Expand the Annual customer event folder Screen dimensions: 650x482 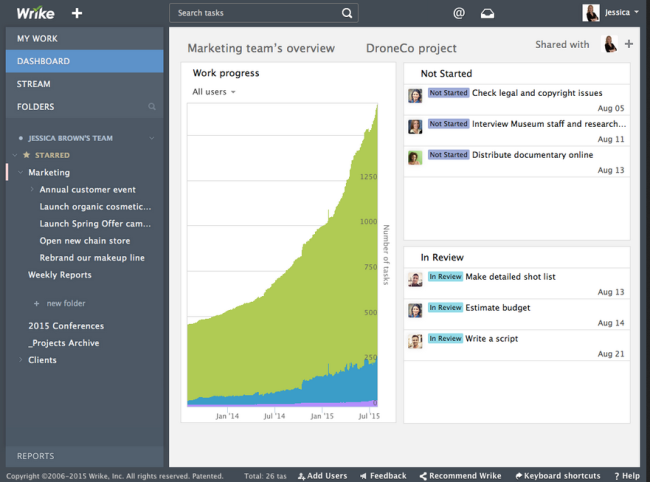[x=32, y=189]
